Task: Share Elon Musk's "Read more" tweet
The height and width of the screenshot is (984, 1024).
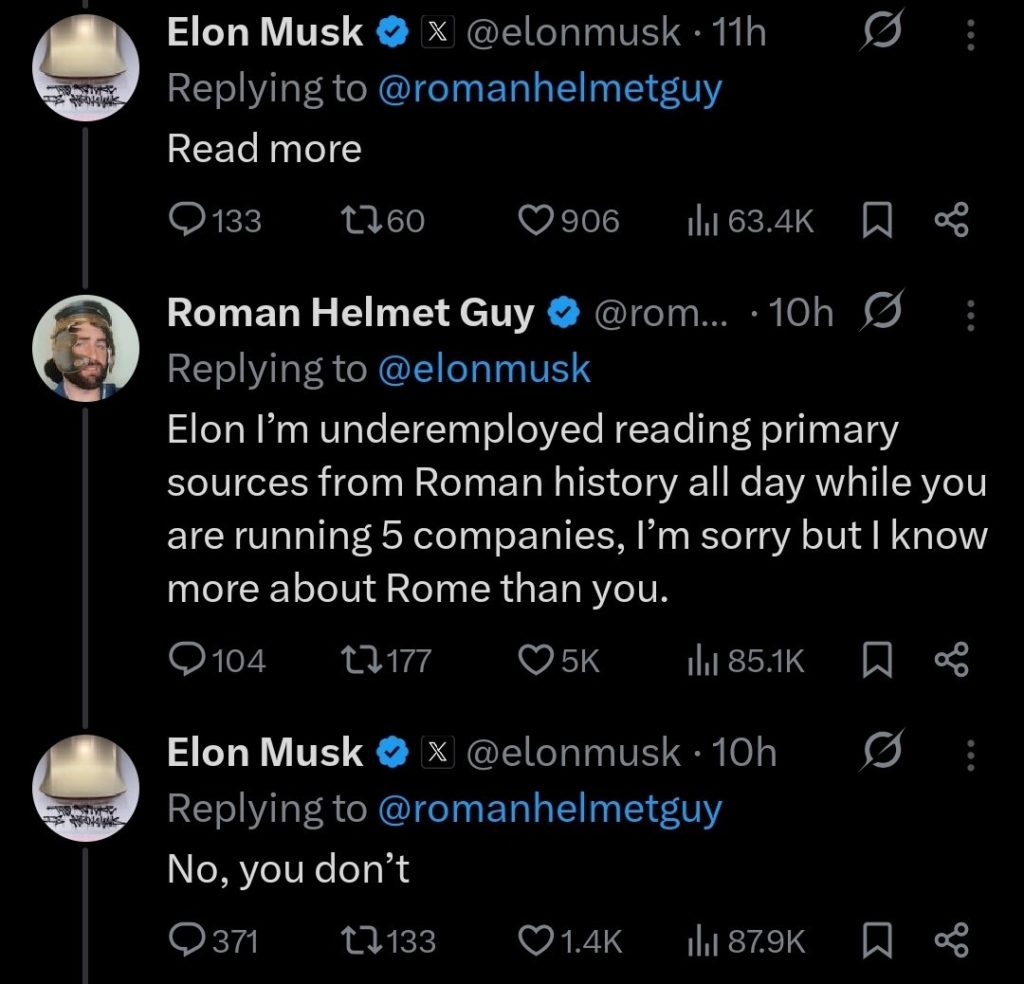Action: click(x=950, y=220)
